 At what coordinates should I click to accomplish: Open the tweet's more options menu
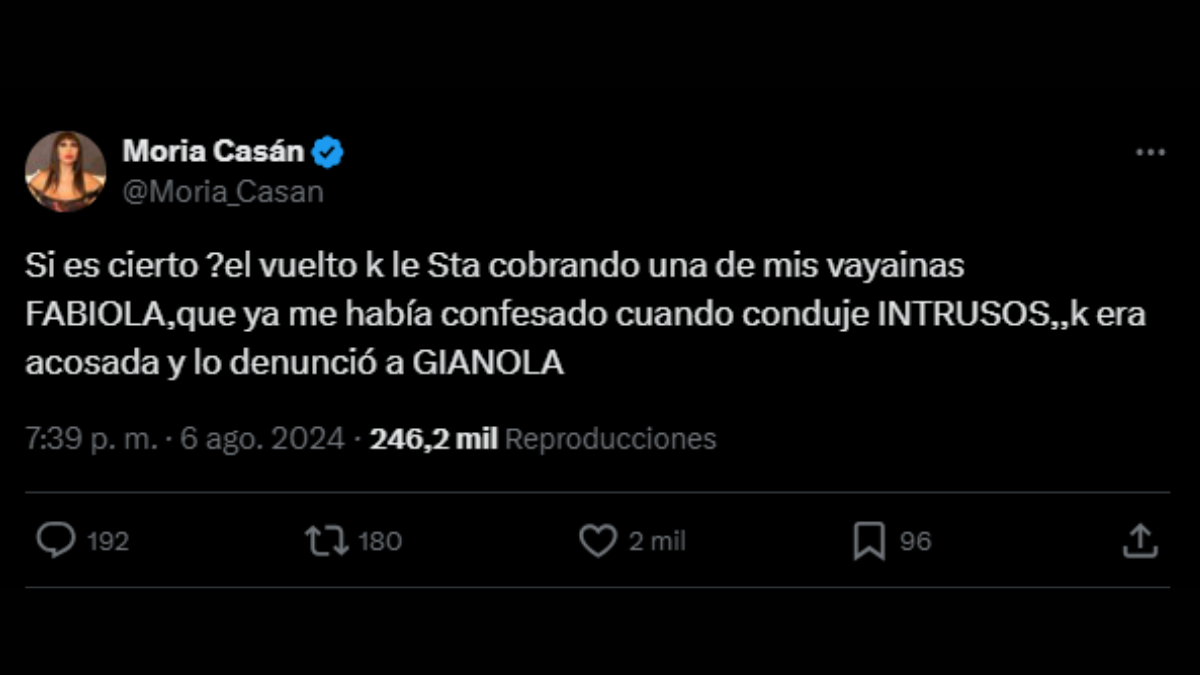point(1151,152)
